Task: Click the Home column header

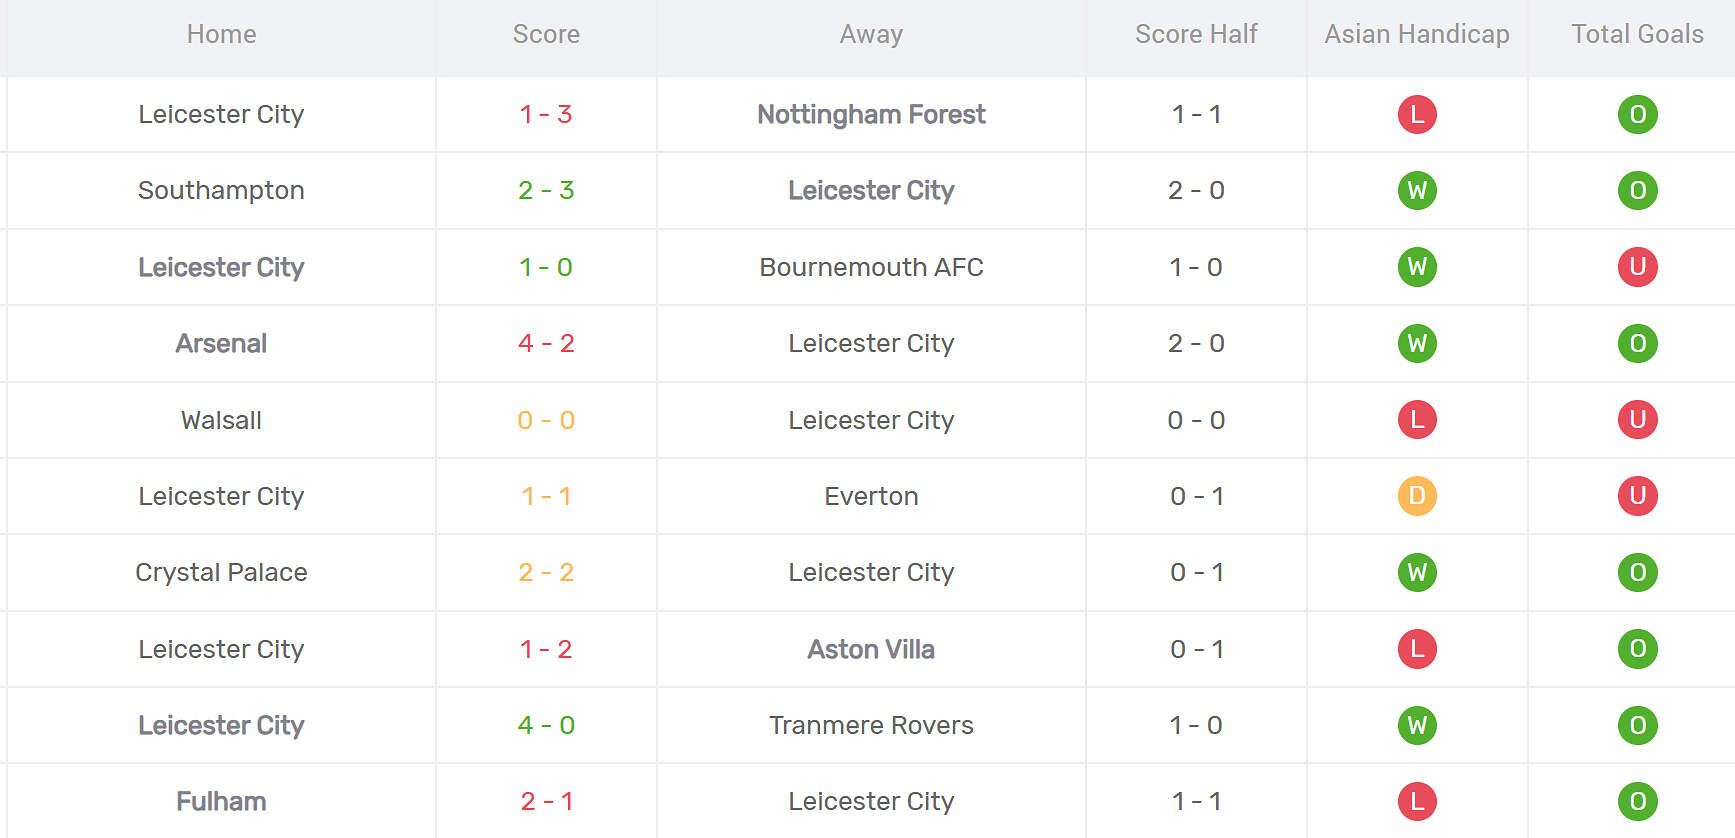Action: (221, 34)
